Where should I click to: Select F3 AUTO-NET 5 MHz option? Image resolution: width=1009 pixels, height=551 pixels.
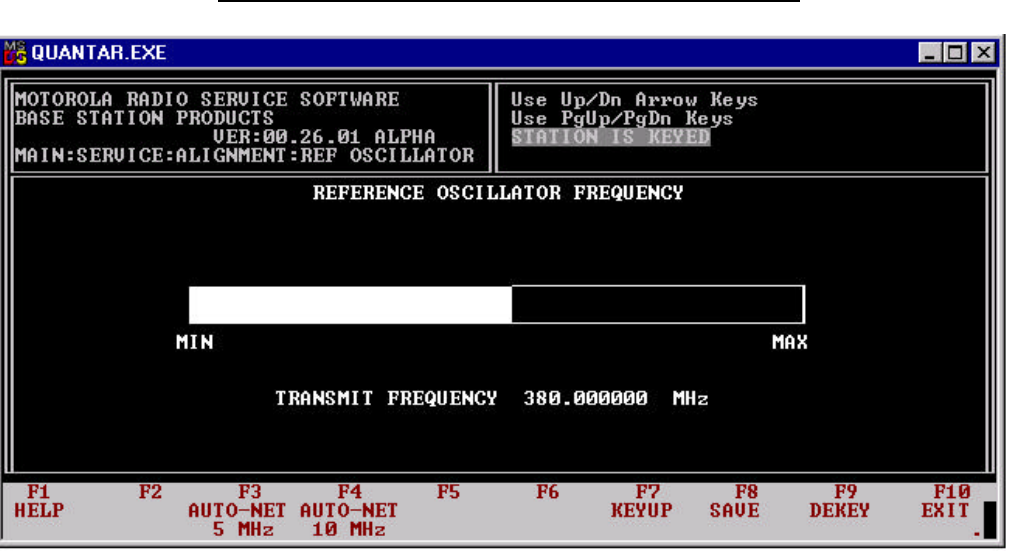pyautogui.click(x=237, y=511)
